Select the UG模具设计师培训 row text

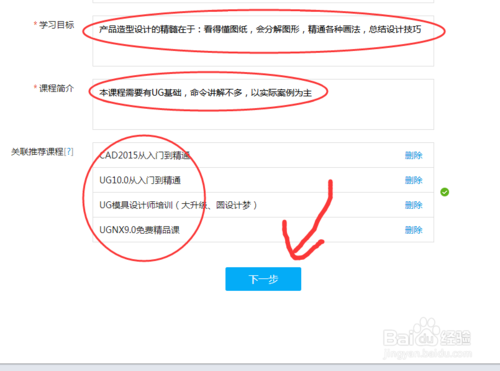[x=178, y=205]
